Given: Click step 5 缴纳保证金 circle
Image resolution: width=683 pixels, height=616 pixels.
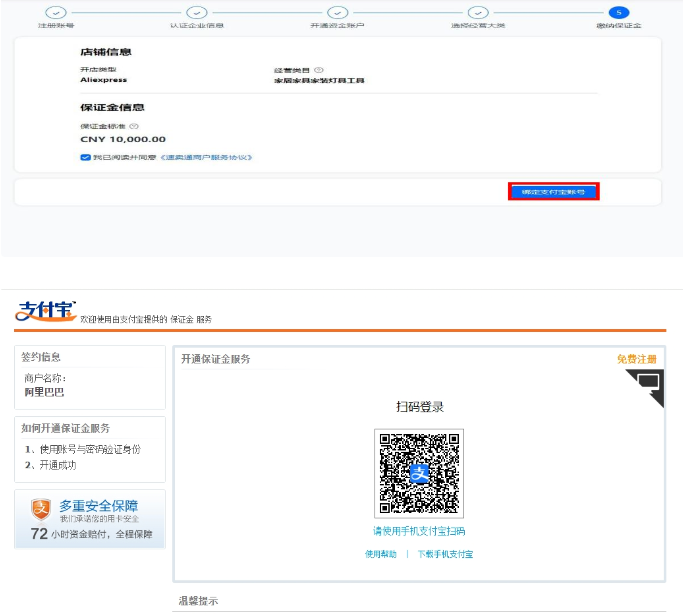Looking at the screenshot, I should [620, 12].
